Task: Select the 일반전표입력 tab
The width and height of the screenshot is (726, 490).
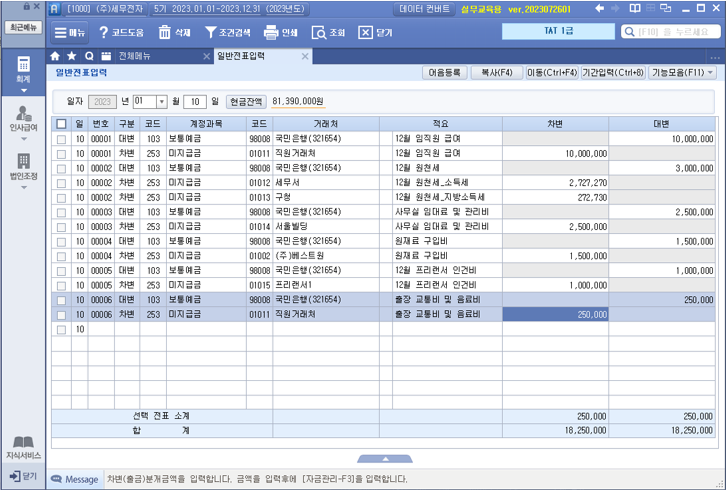Action: (241, 56)
